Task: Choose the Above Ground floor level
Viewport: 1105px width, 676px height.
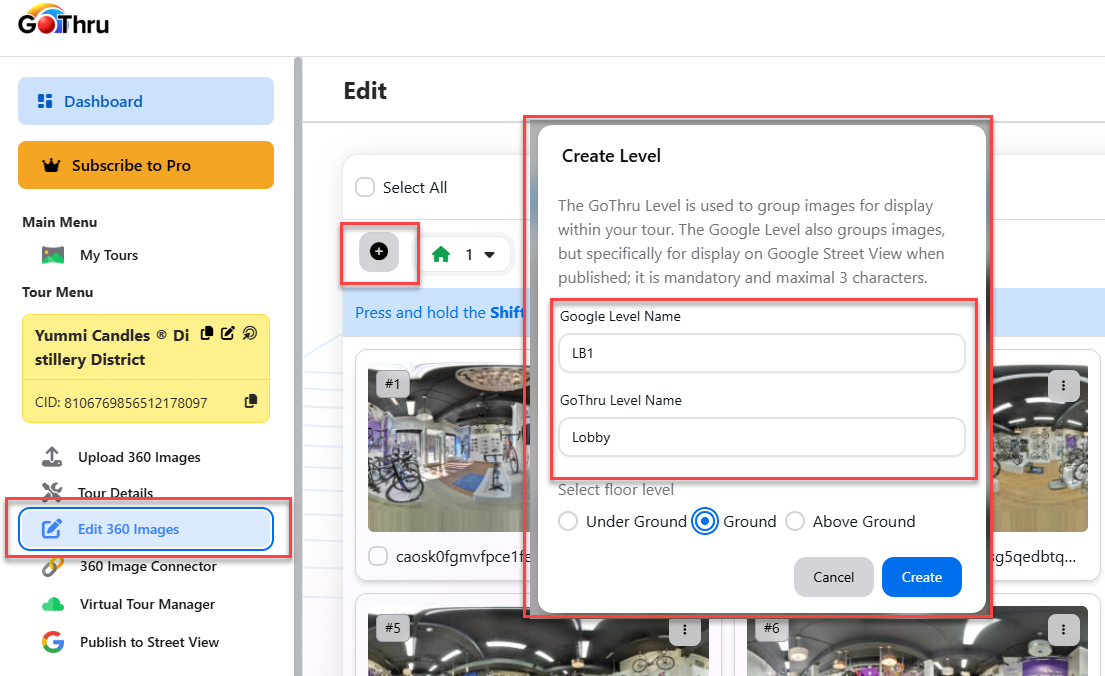Action: (x=795, y=521)
